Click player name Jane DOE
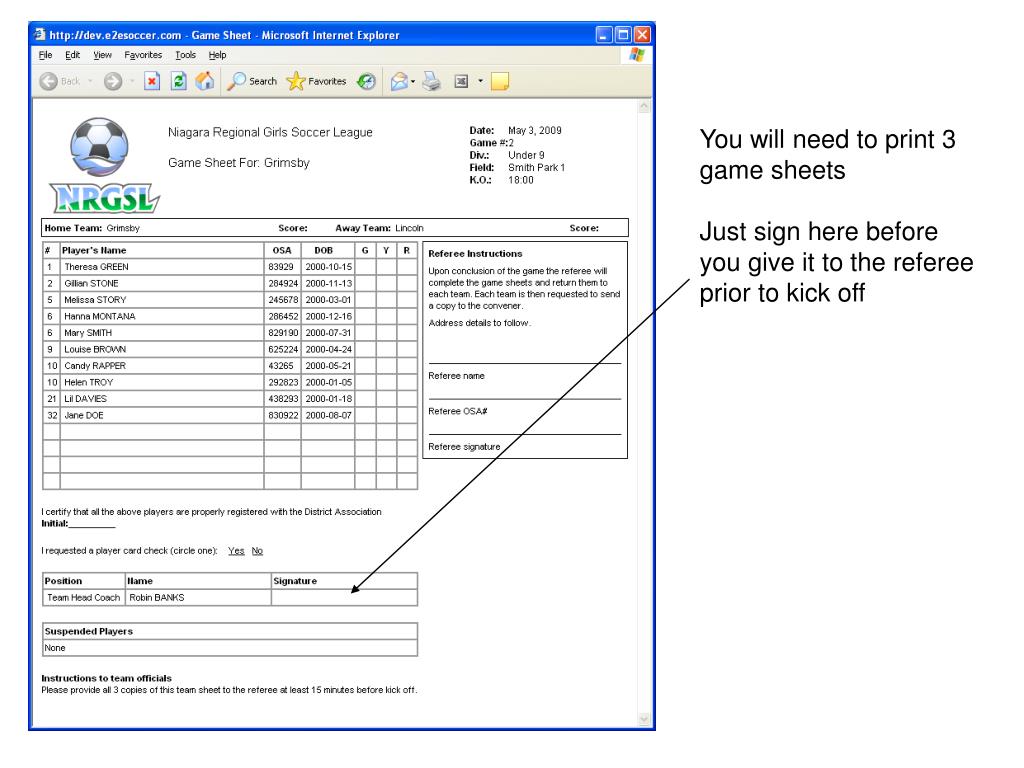The image size is (1024, 768). (x=84, y=415)
